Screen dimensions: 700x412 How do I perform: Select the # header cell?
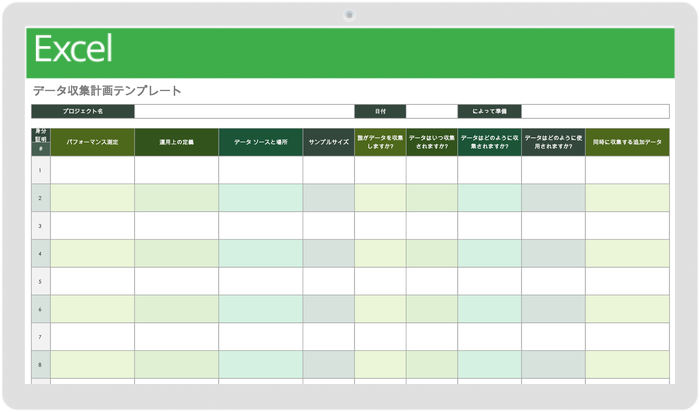(x=41, y=149)
